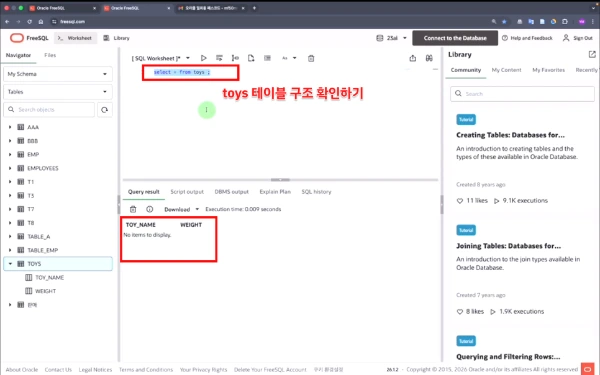The height and width of the screenshot is (375, 600).
Task: Open the Explain Plan results tab
Action: click(275, 192)
